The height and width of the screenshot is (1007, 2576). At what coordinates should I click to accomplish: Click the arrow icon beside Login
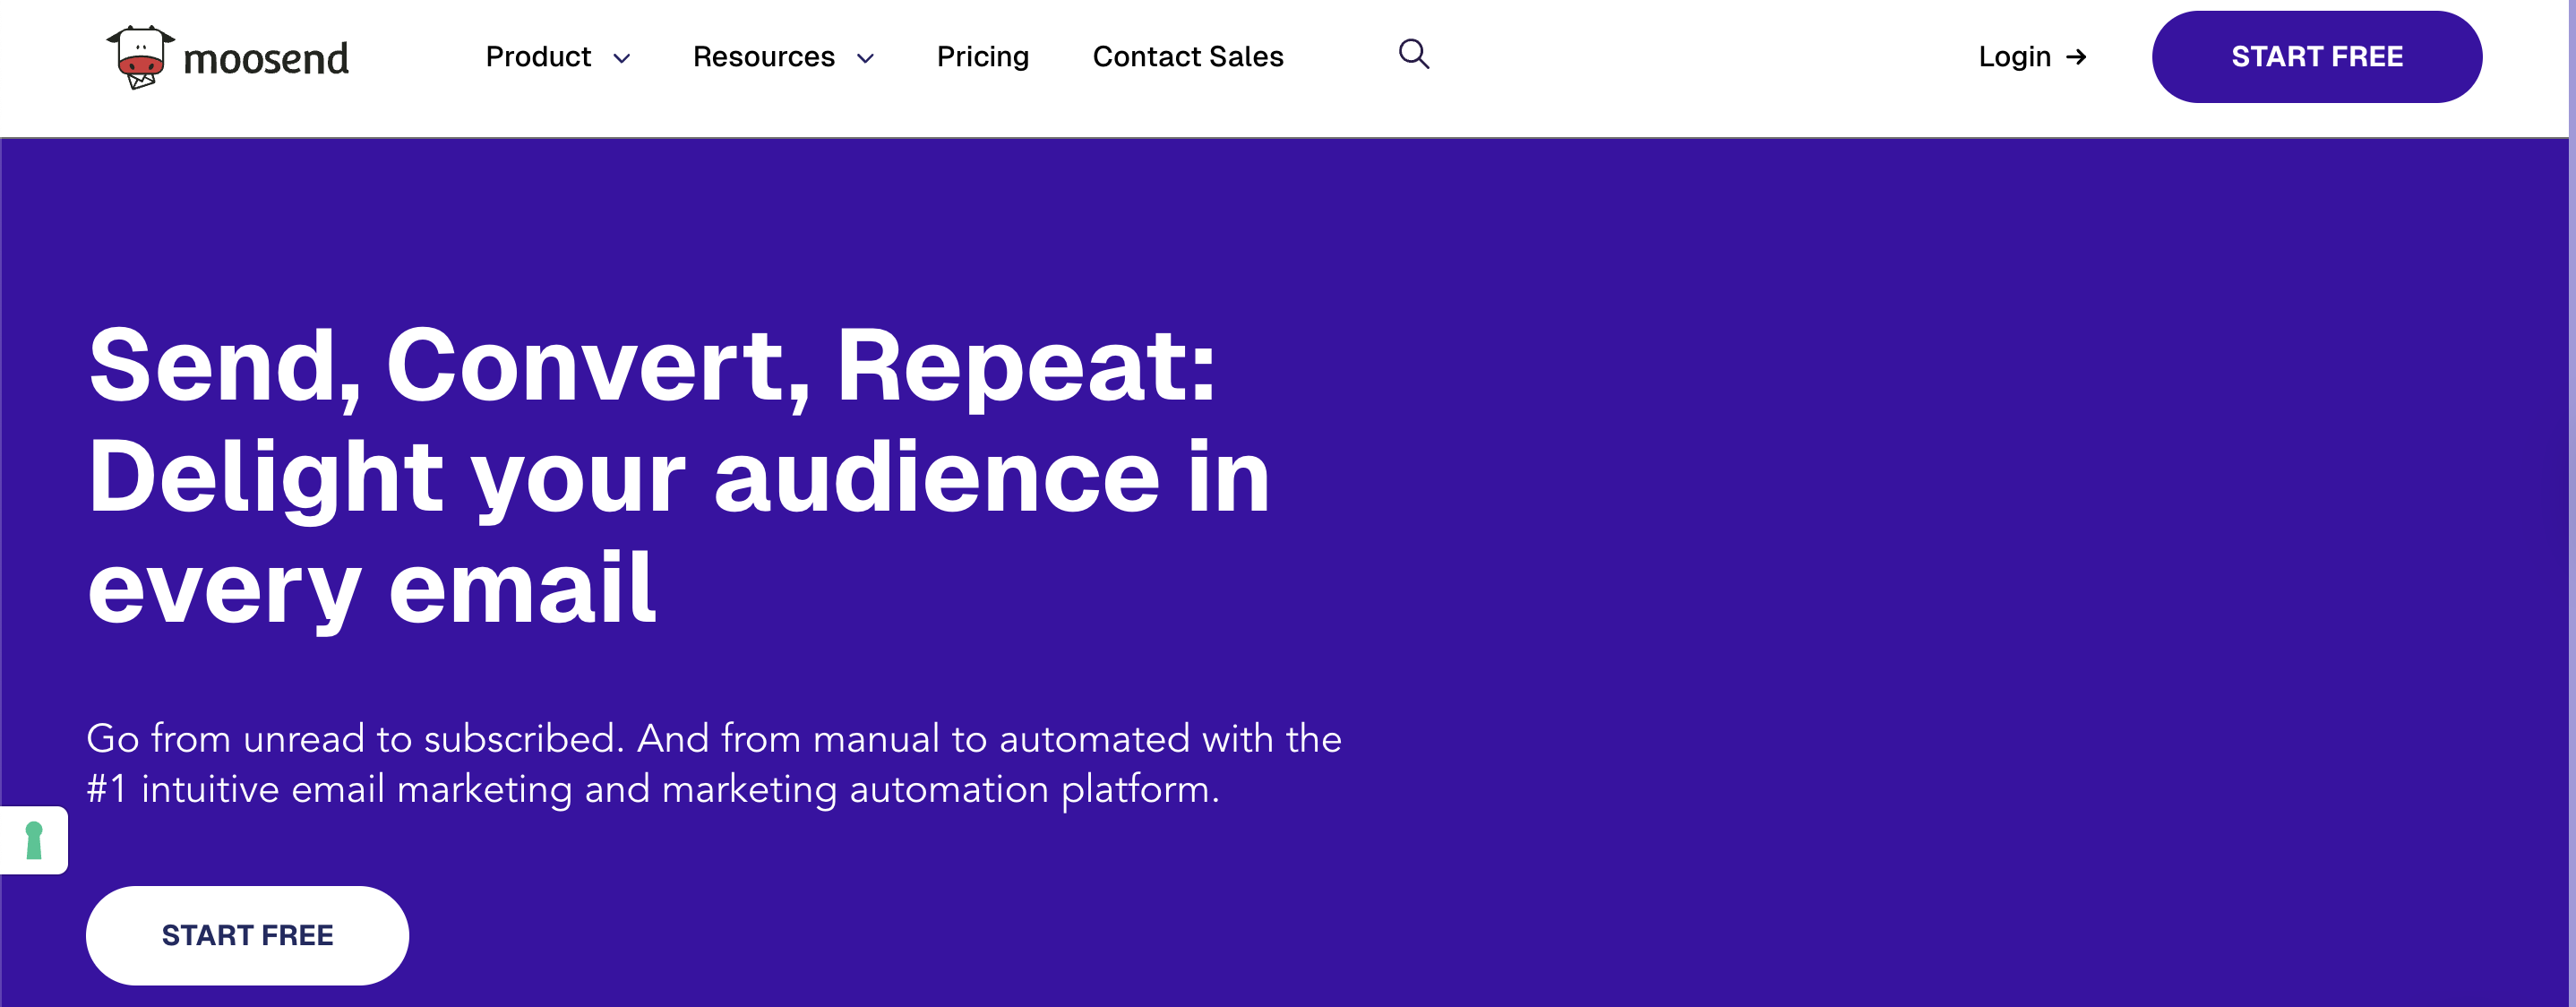click(x=2076, y=57)
